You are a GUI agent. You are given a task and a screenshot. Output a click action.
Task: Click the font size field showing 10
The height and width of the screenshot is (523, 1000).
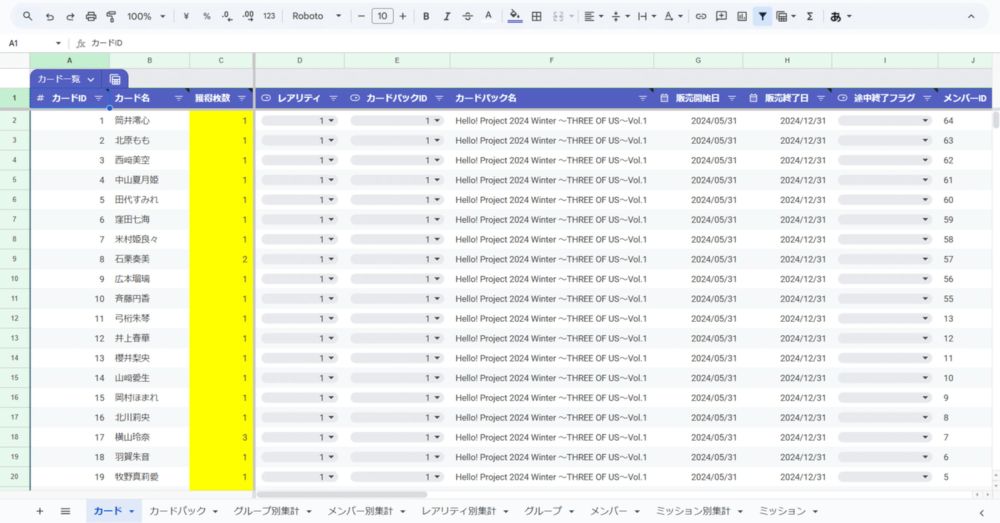[382, 17]
